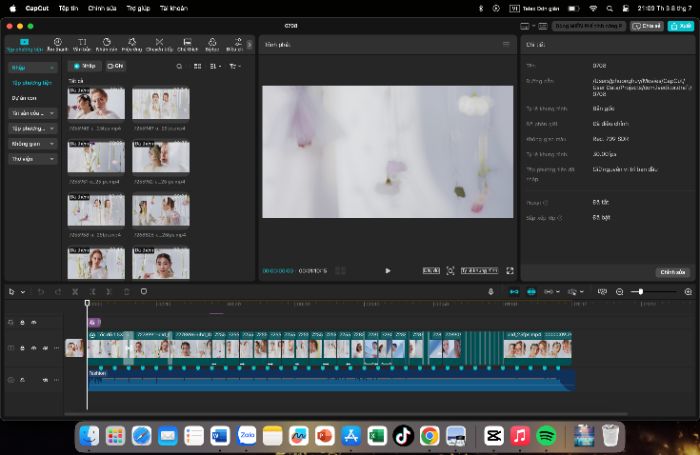The height and width of the screenshot is (455, 700).
Task: Open the Chuyển tiếp transitions tab
Action: point(159,45)
